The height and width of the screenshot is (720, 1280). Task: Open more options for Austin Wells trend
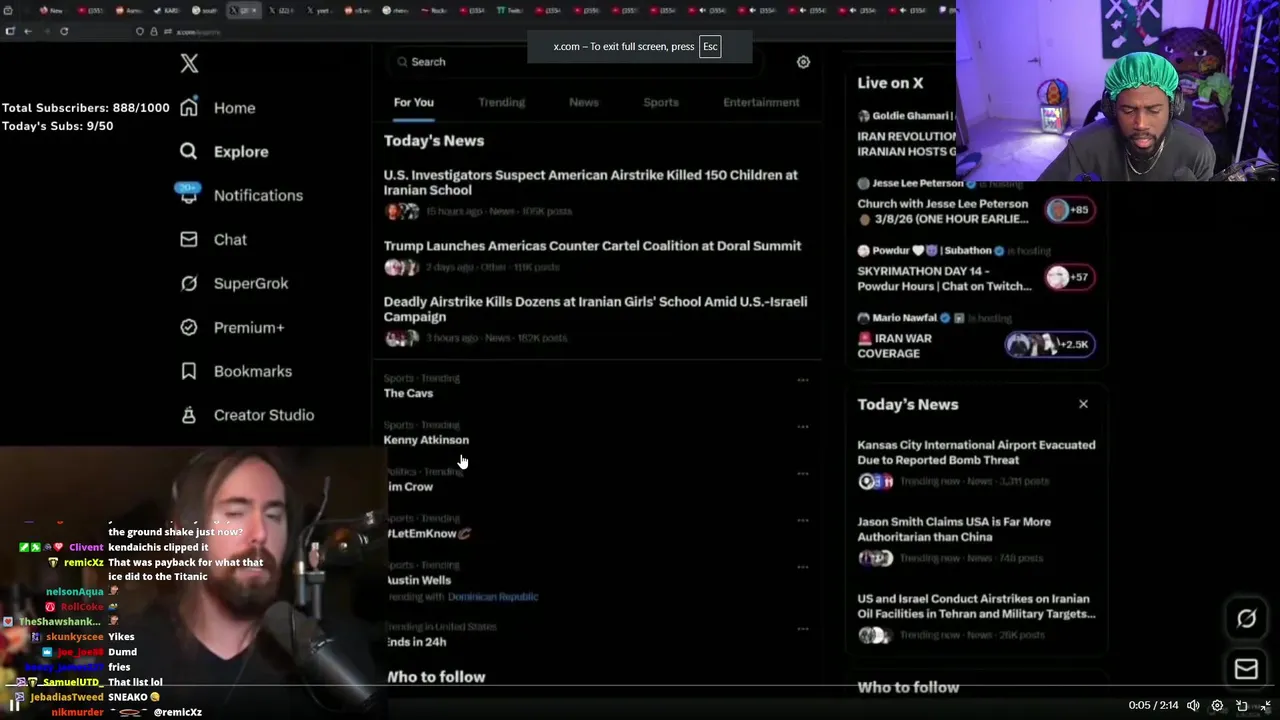click(802, 567)
